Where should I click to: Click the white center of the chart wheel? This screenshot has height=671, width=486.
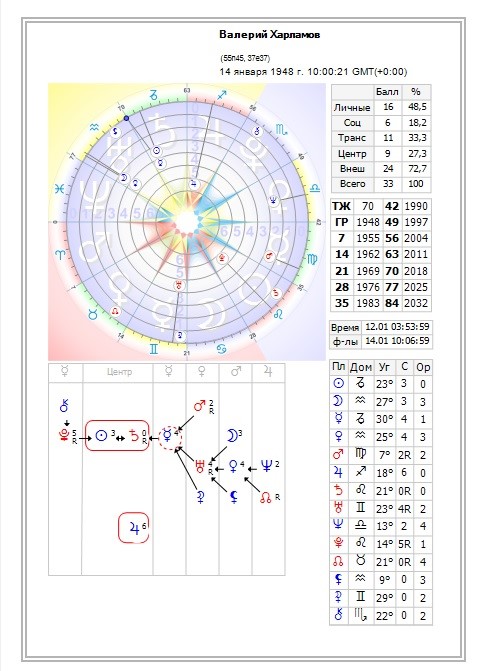click(187, 221)
